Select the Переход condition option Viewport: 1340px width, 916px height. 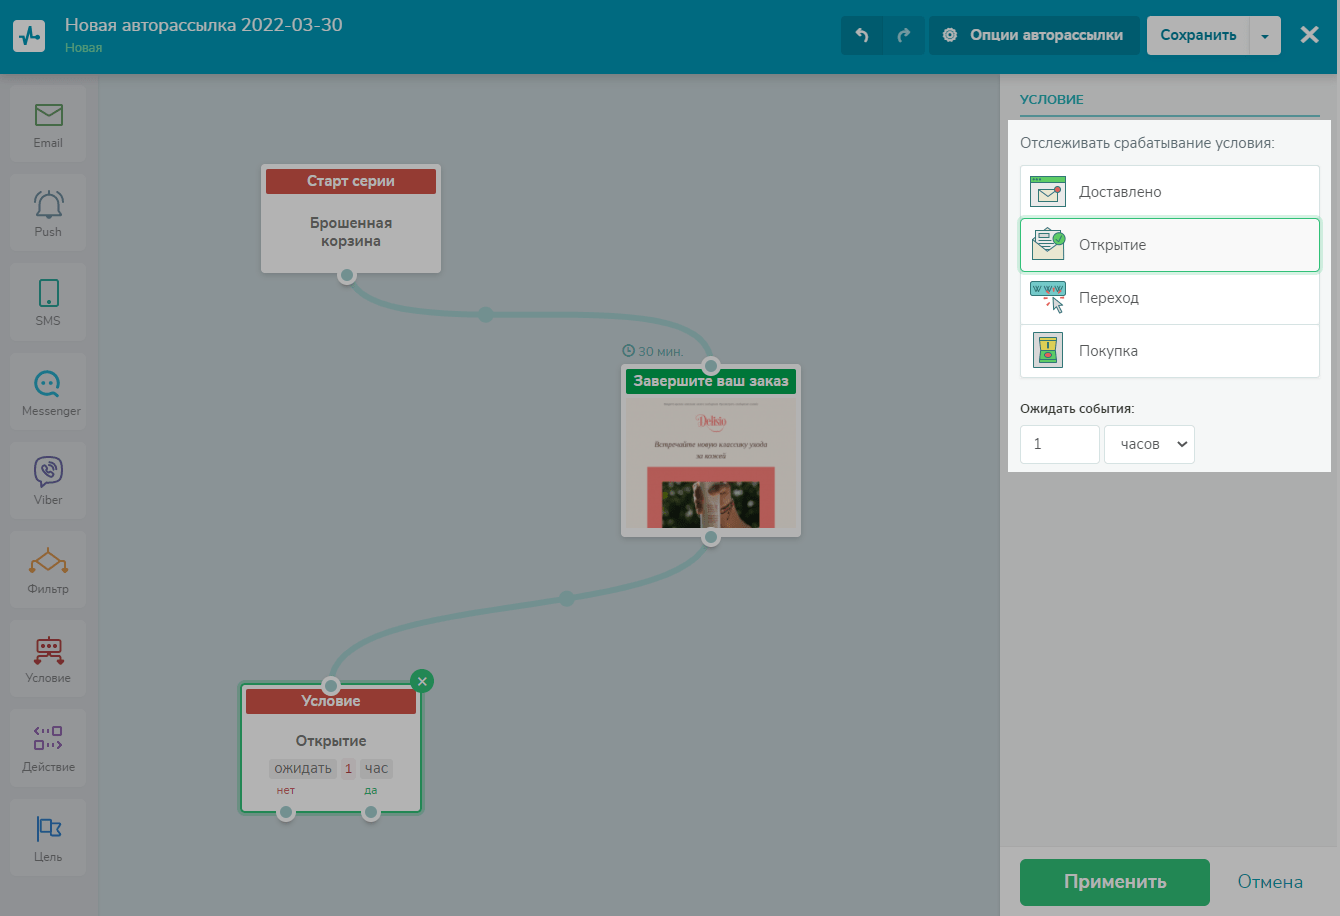click(1169, 298)
